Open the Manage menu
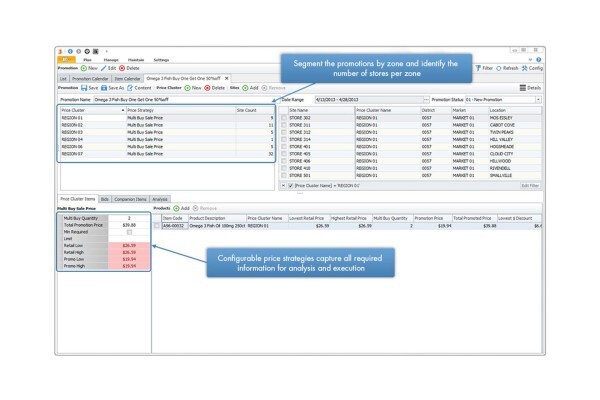This screenshot has width=600, height=400. 111,60
